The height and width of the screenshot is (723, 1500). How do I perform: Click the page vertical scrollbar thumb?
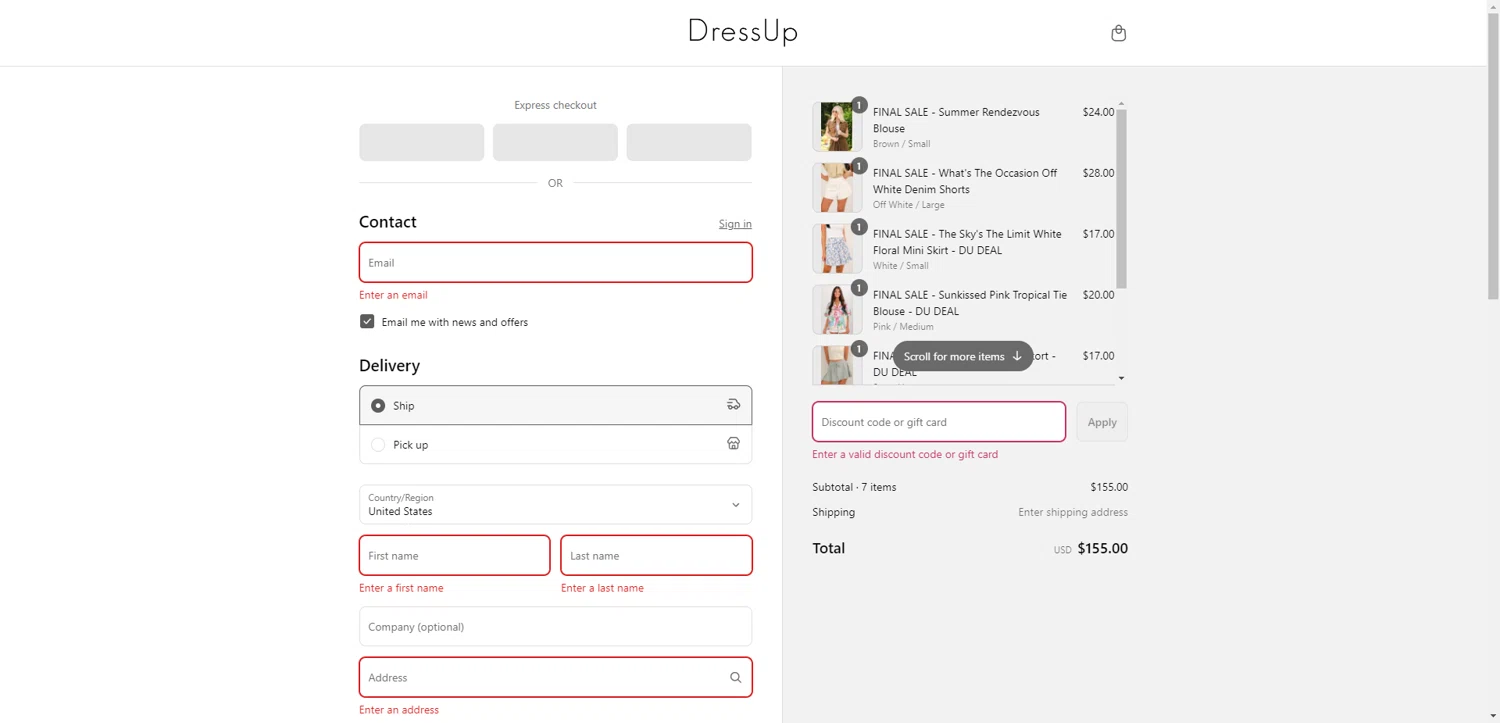pos(1493,154)
